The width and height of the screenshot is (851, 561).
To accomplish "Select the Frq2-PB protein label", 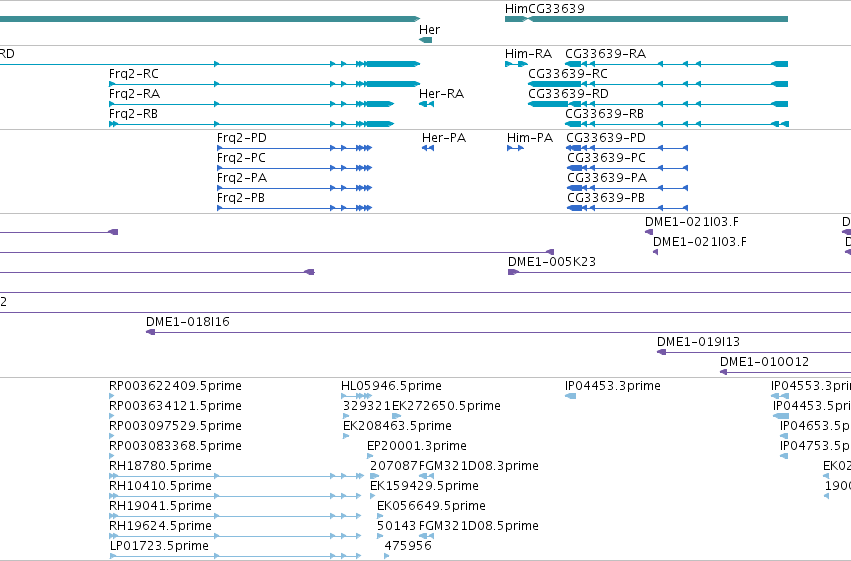I will (240, 198).
